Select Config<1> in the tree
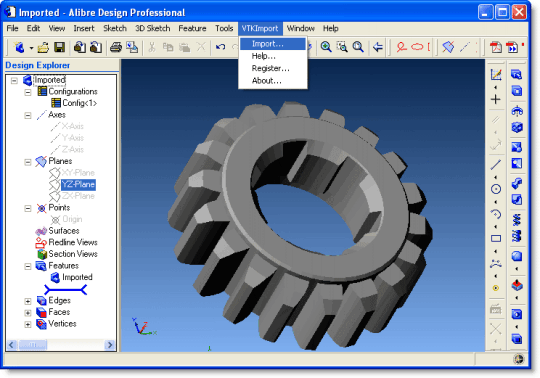The width and height of the screenshot is (540, 378). [x=80, y=103]
